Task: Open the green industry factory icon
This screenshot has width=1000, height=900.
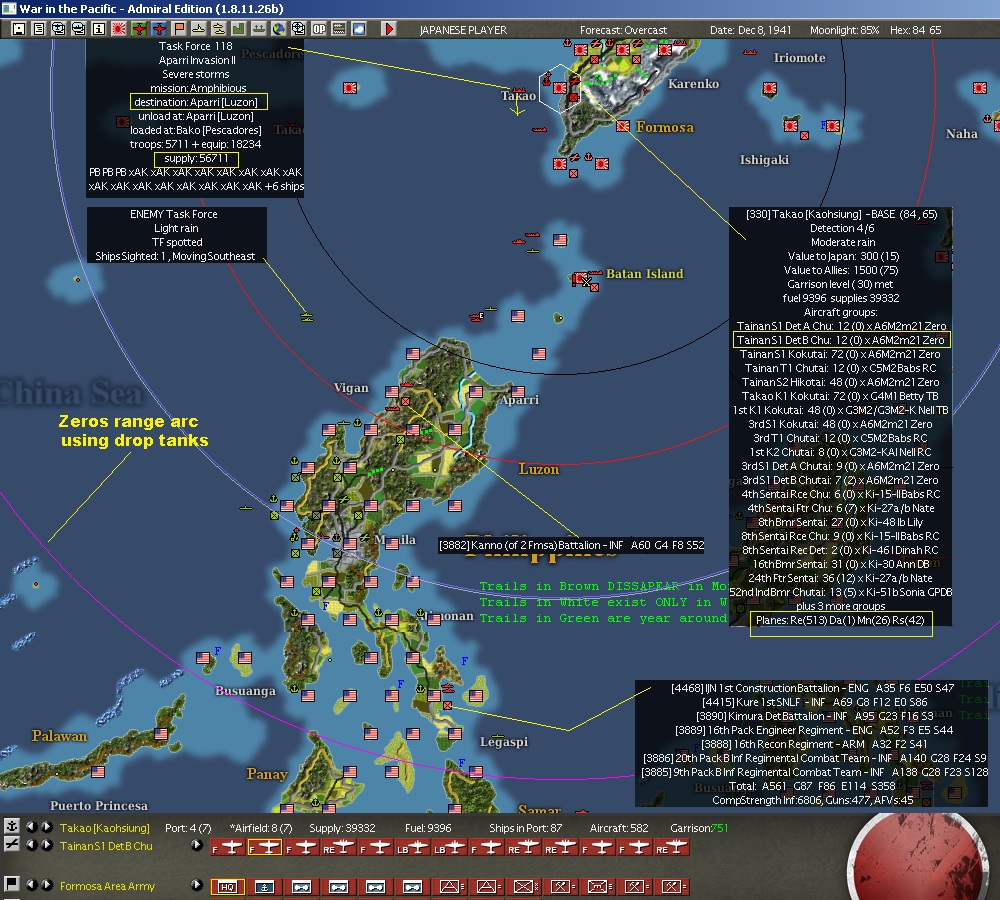Action: pyautogui.click(x=239, y=29)
